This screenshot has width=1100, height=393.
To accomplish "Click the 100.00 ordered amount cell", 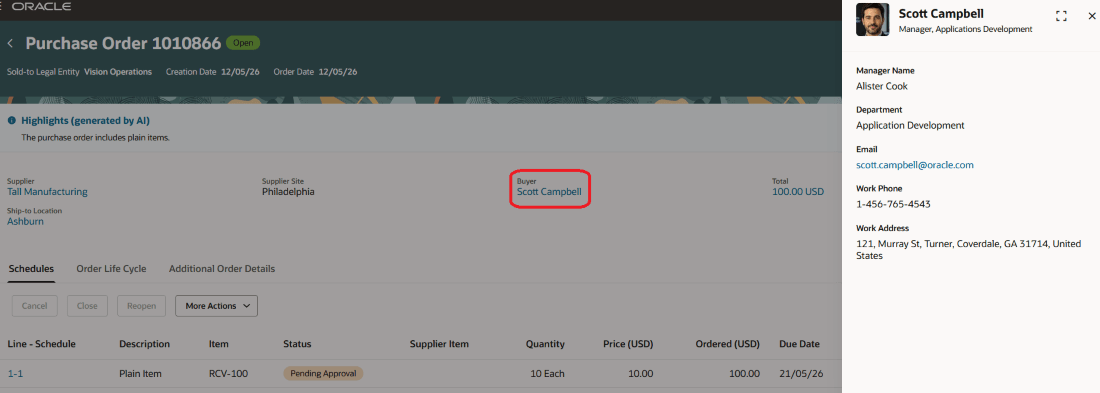I will tap(744, 374).
